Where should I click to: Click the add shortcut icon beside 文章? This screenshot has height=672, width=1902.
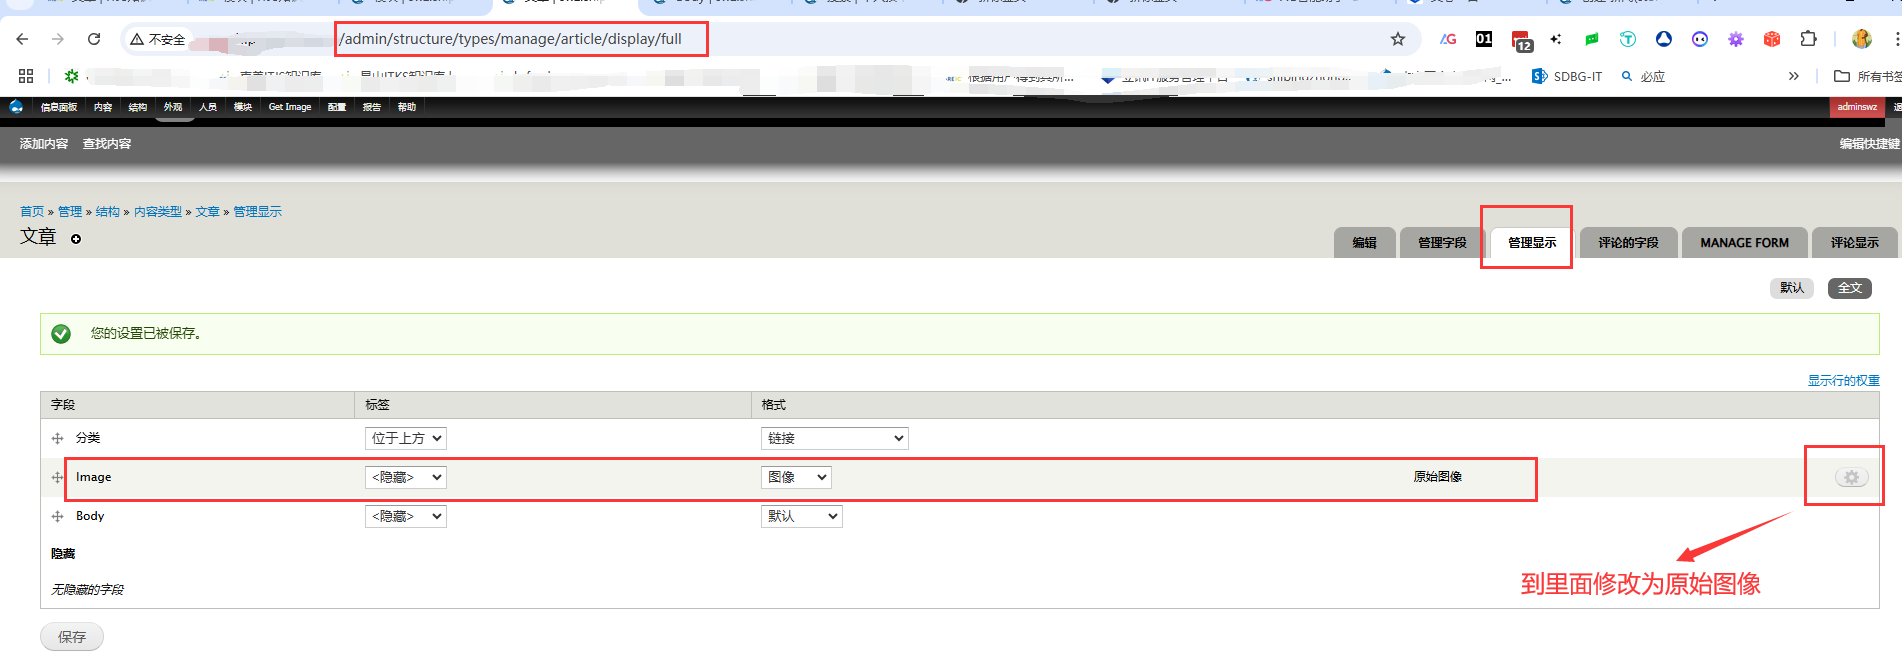click(x=76, y=239)
